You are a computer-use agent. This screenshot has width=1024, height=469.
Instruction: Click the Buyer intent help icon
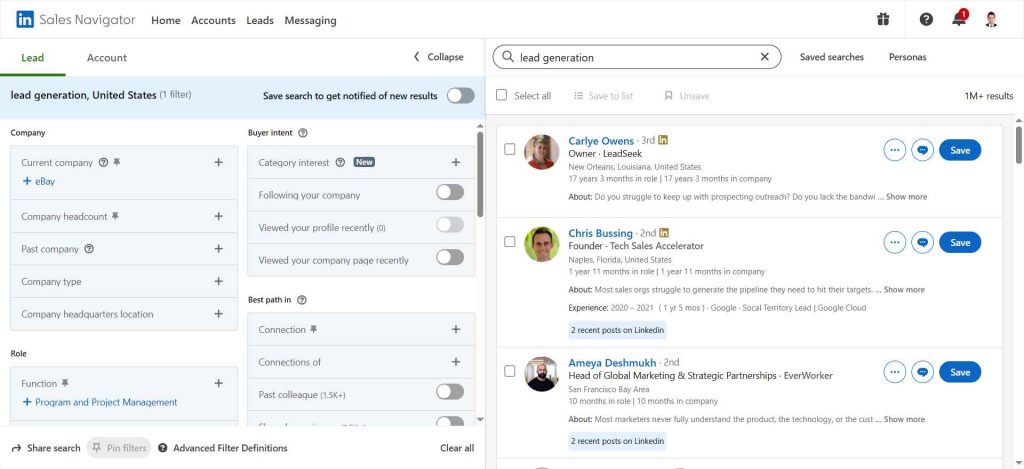pos(302,133)
